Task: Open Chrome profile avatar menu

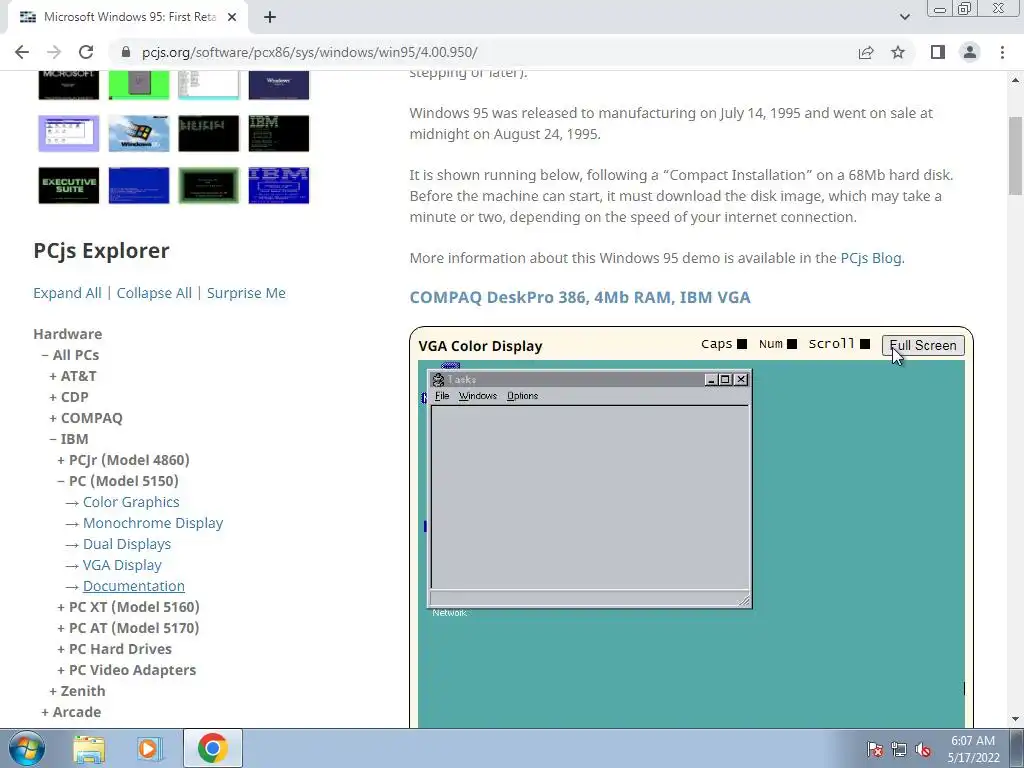Action: pyautogui.click(x=970, y=52)
